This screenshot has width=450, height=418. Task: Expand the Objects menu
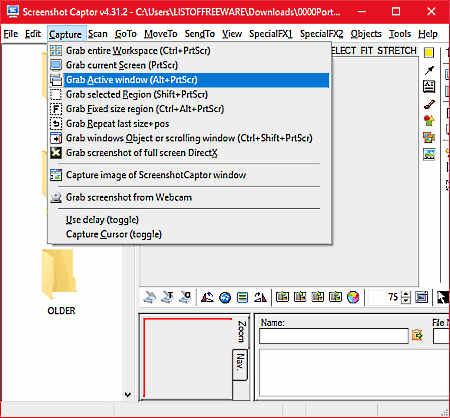[366, 34]
